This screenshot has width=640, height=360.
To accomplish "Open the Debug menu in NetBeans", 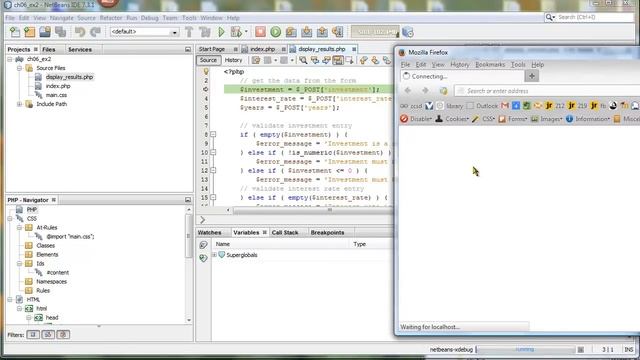I will pyautogui.click(x=149, y=18).
